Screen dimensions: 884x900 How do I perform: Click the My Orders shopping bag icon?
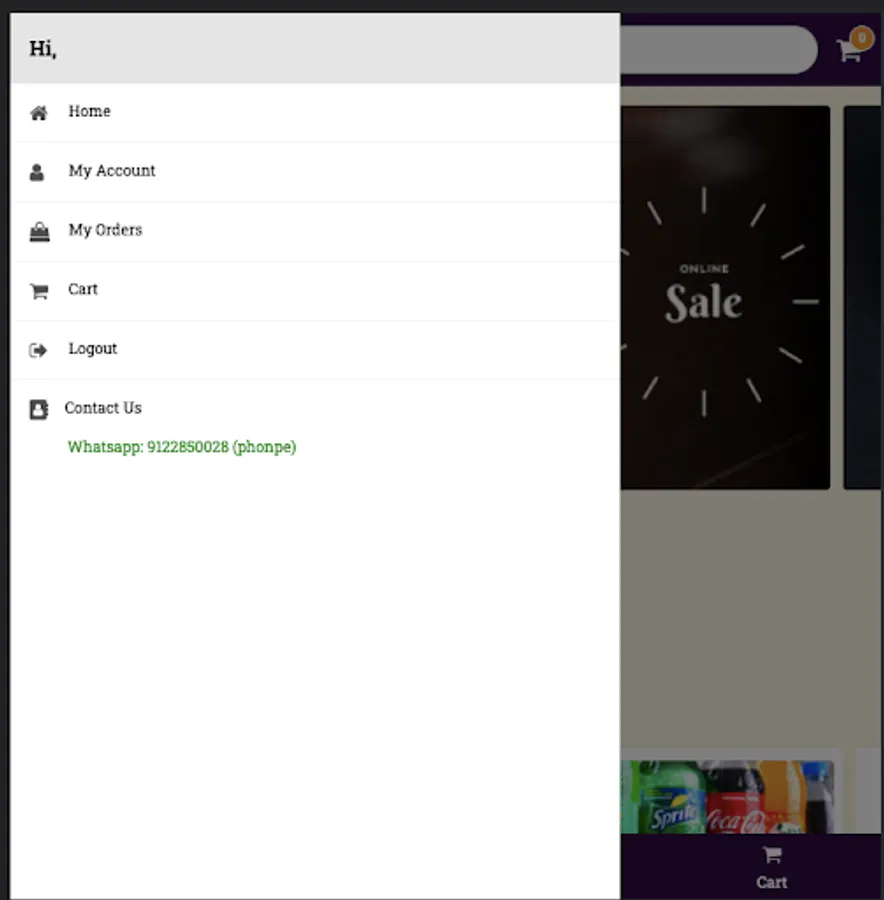point(40,232)
